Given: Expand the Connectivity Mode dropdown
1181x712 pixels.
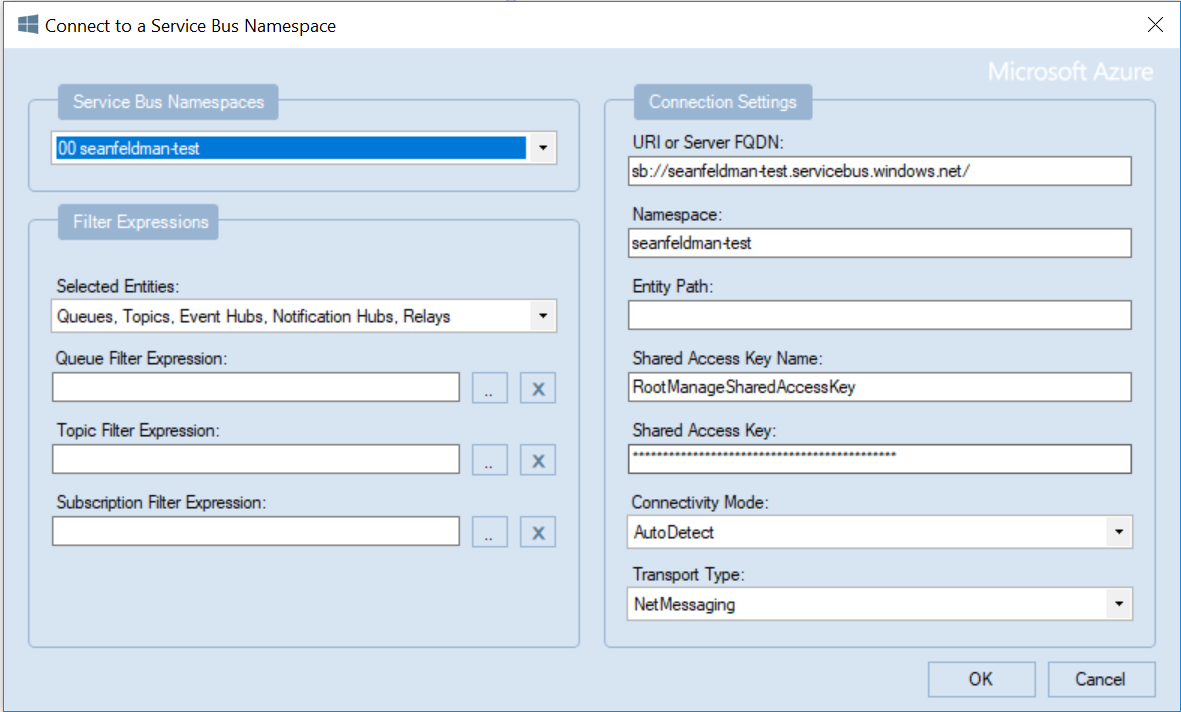Looking at the screenshot, I should pos(1120,531).
